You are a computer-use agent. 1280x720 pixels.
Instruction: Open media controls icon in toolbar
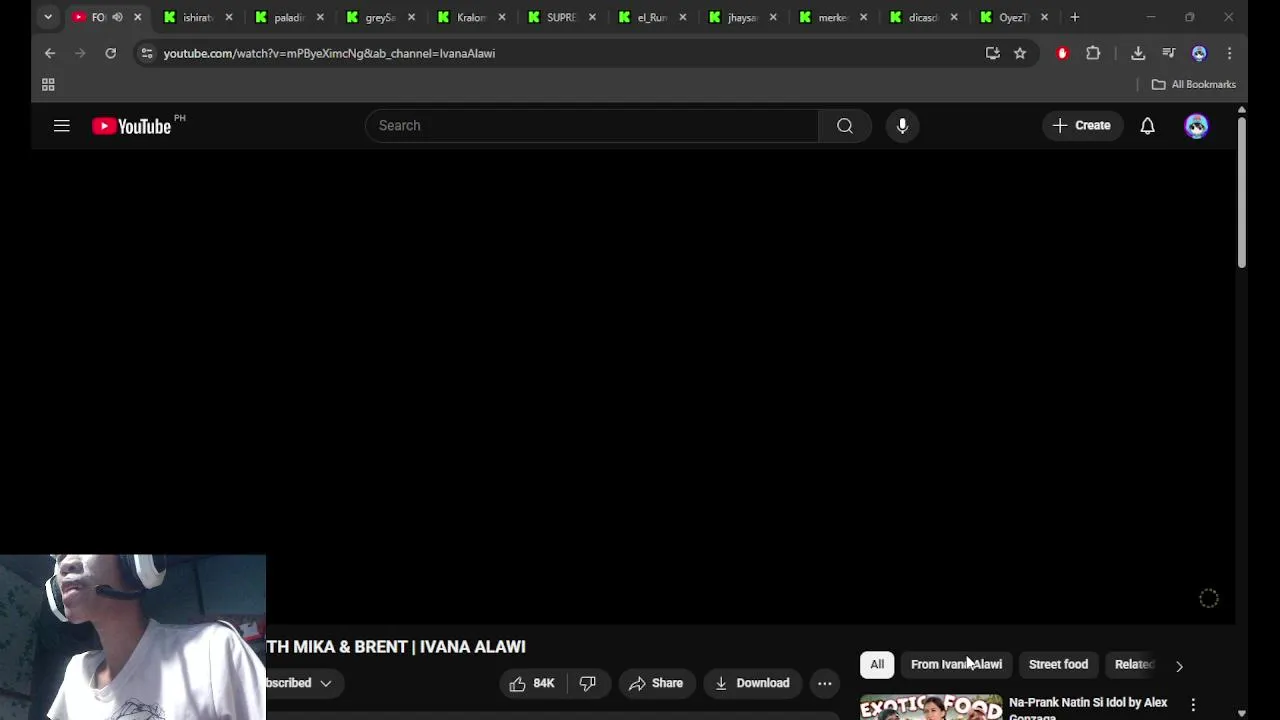[1168, 53]
